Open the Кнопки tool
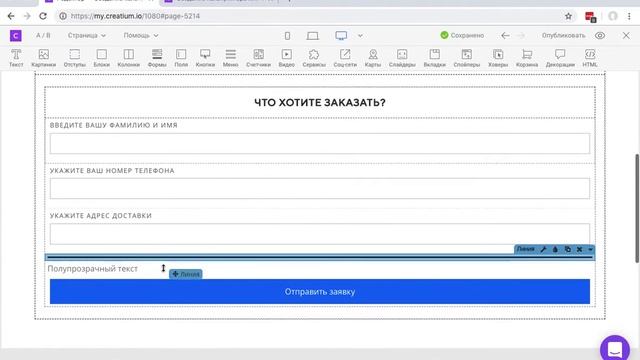 tap(205, 58)
